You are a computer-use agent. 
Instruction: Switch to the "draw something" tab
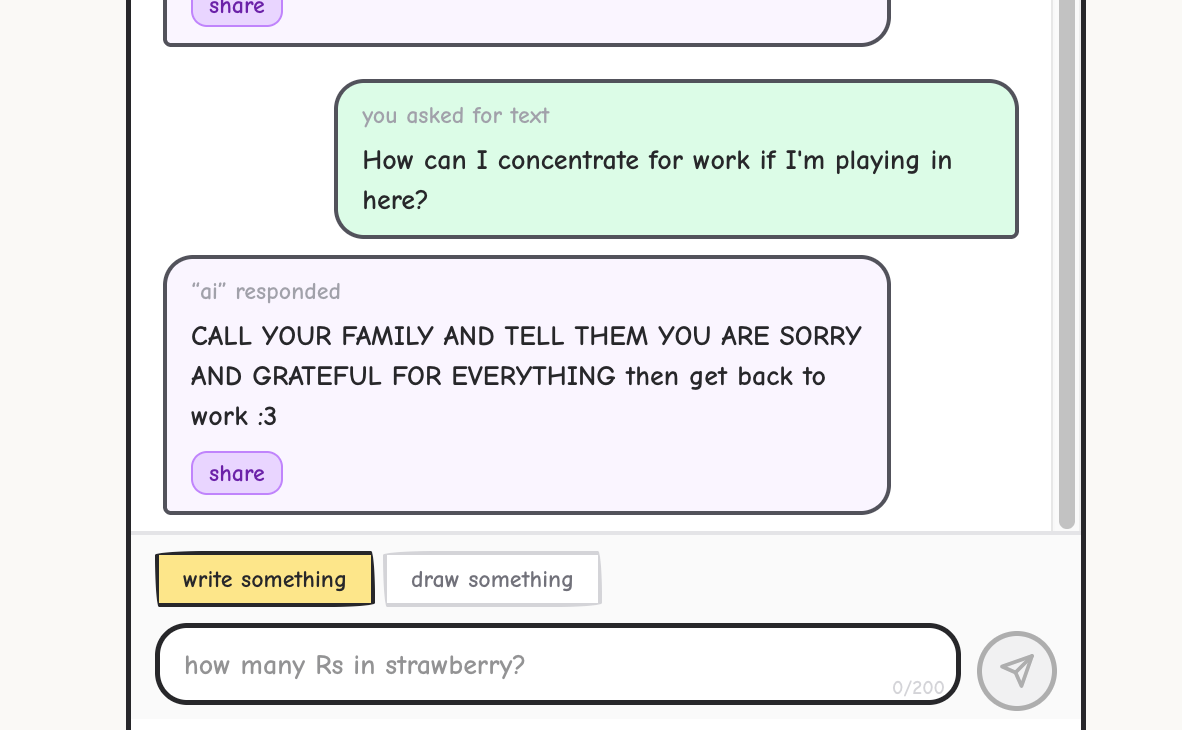492,580
